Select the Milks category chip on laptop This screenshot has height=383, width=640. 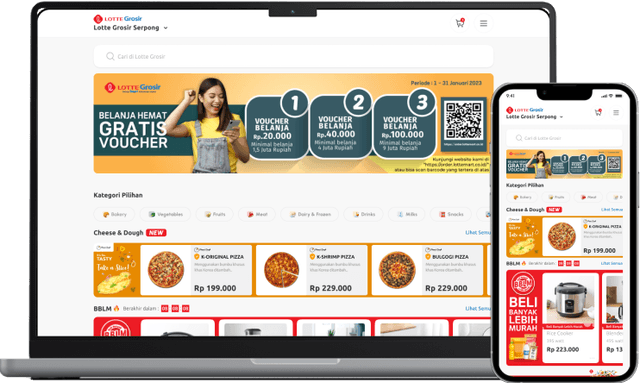coord(407,214)
